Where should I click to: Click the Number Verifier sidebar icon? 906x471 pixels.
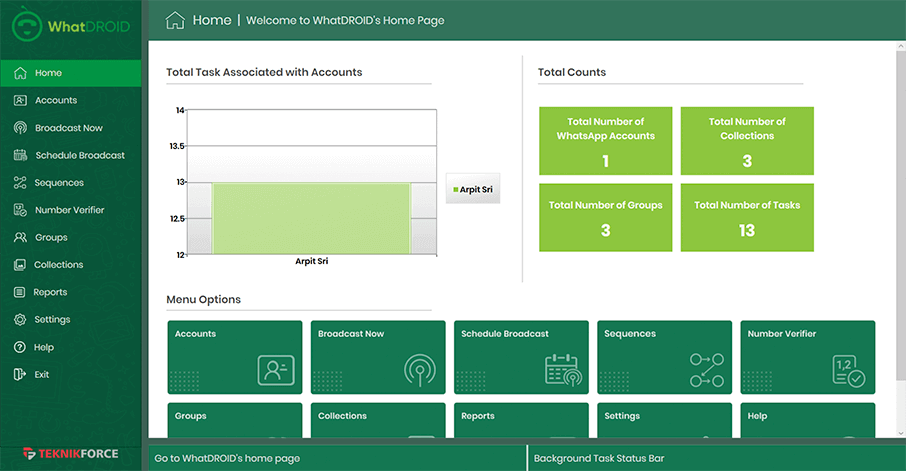20,210
